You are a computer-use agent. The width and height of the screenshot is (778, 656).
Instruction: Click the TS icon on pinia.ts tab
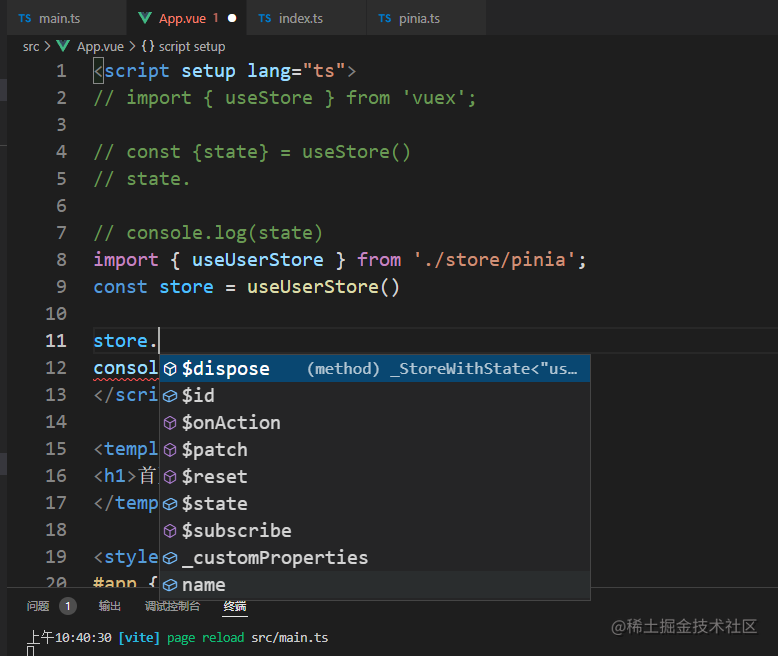385,18
